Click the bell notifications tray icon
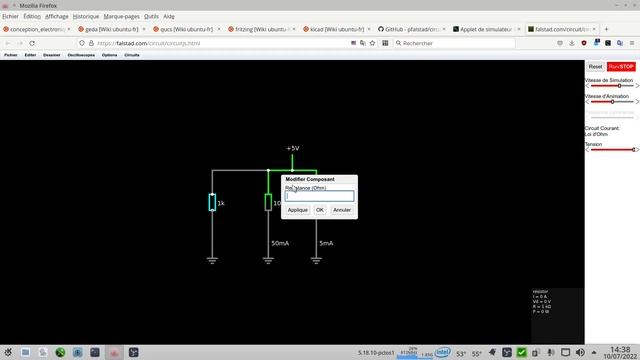The image size is (640, 360). point(492,352)
